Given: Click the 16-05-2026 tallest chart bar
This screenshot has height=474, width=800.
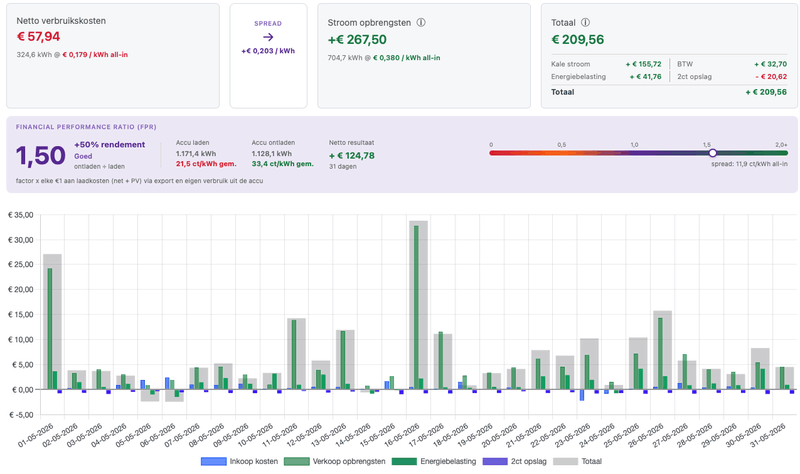Looking at the screenshot, I should (x=418, y=305).
